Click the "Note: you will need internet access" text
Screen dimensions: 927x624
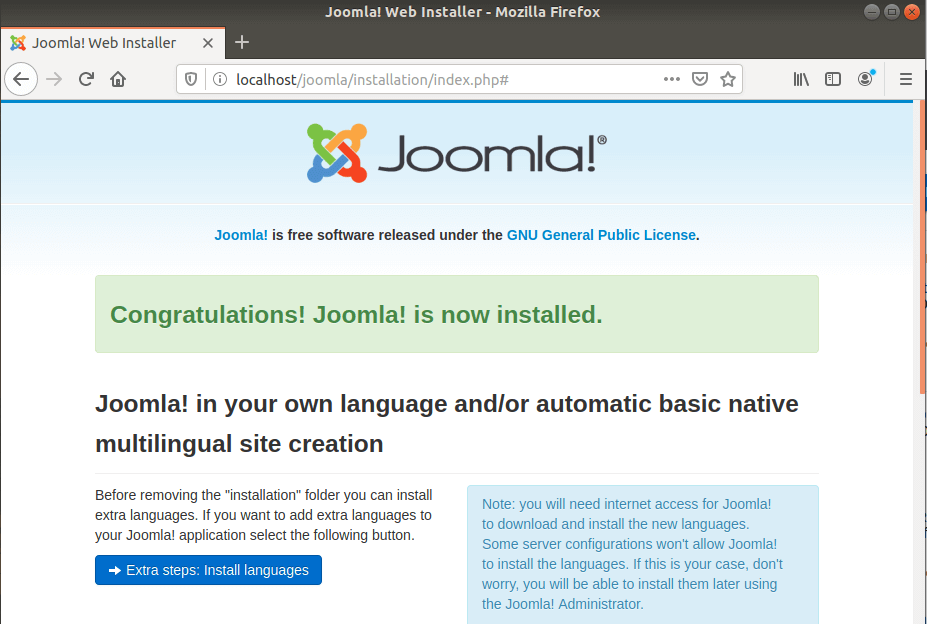click(632, 554)
